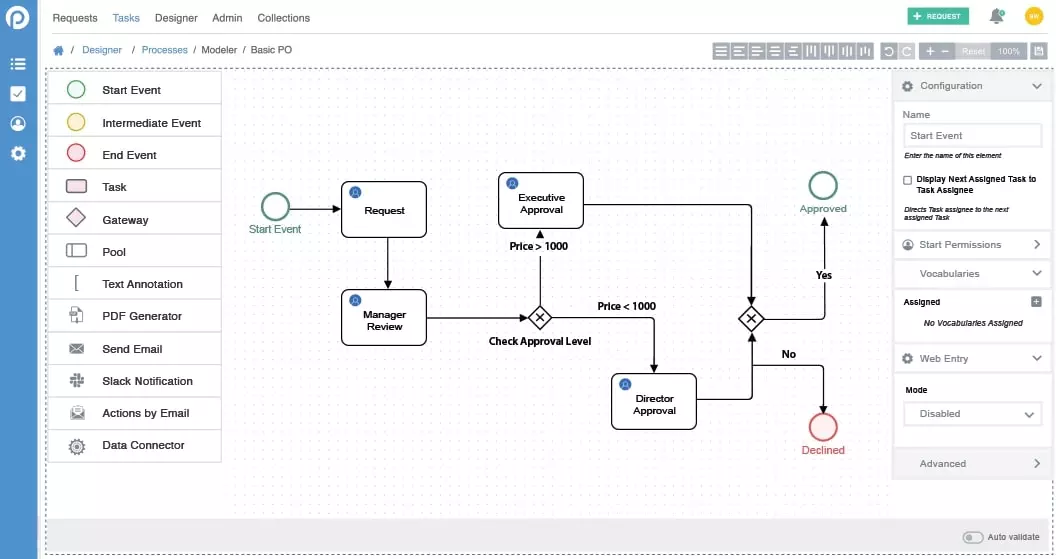Select the Executive Approval task node

(x=541, y=201)
